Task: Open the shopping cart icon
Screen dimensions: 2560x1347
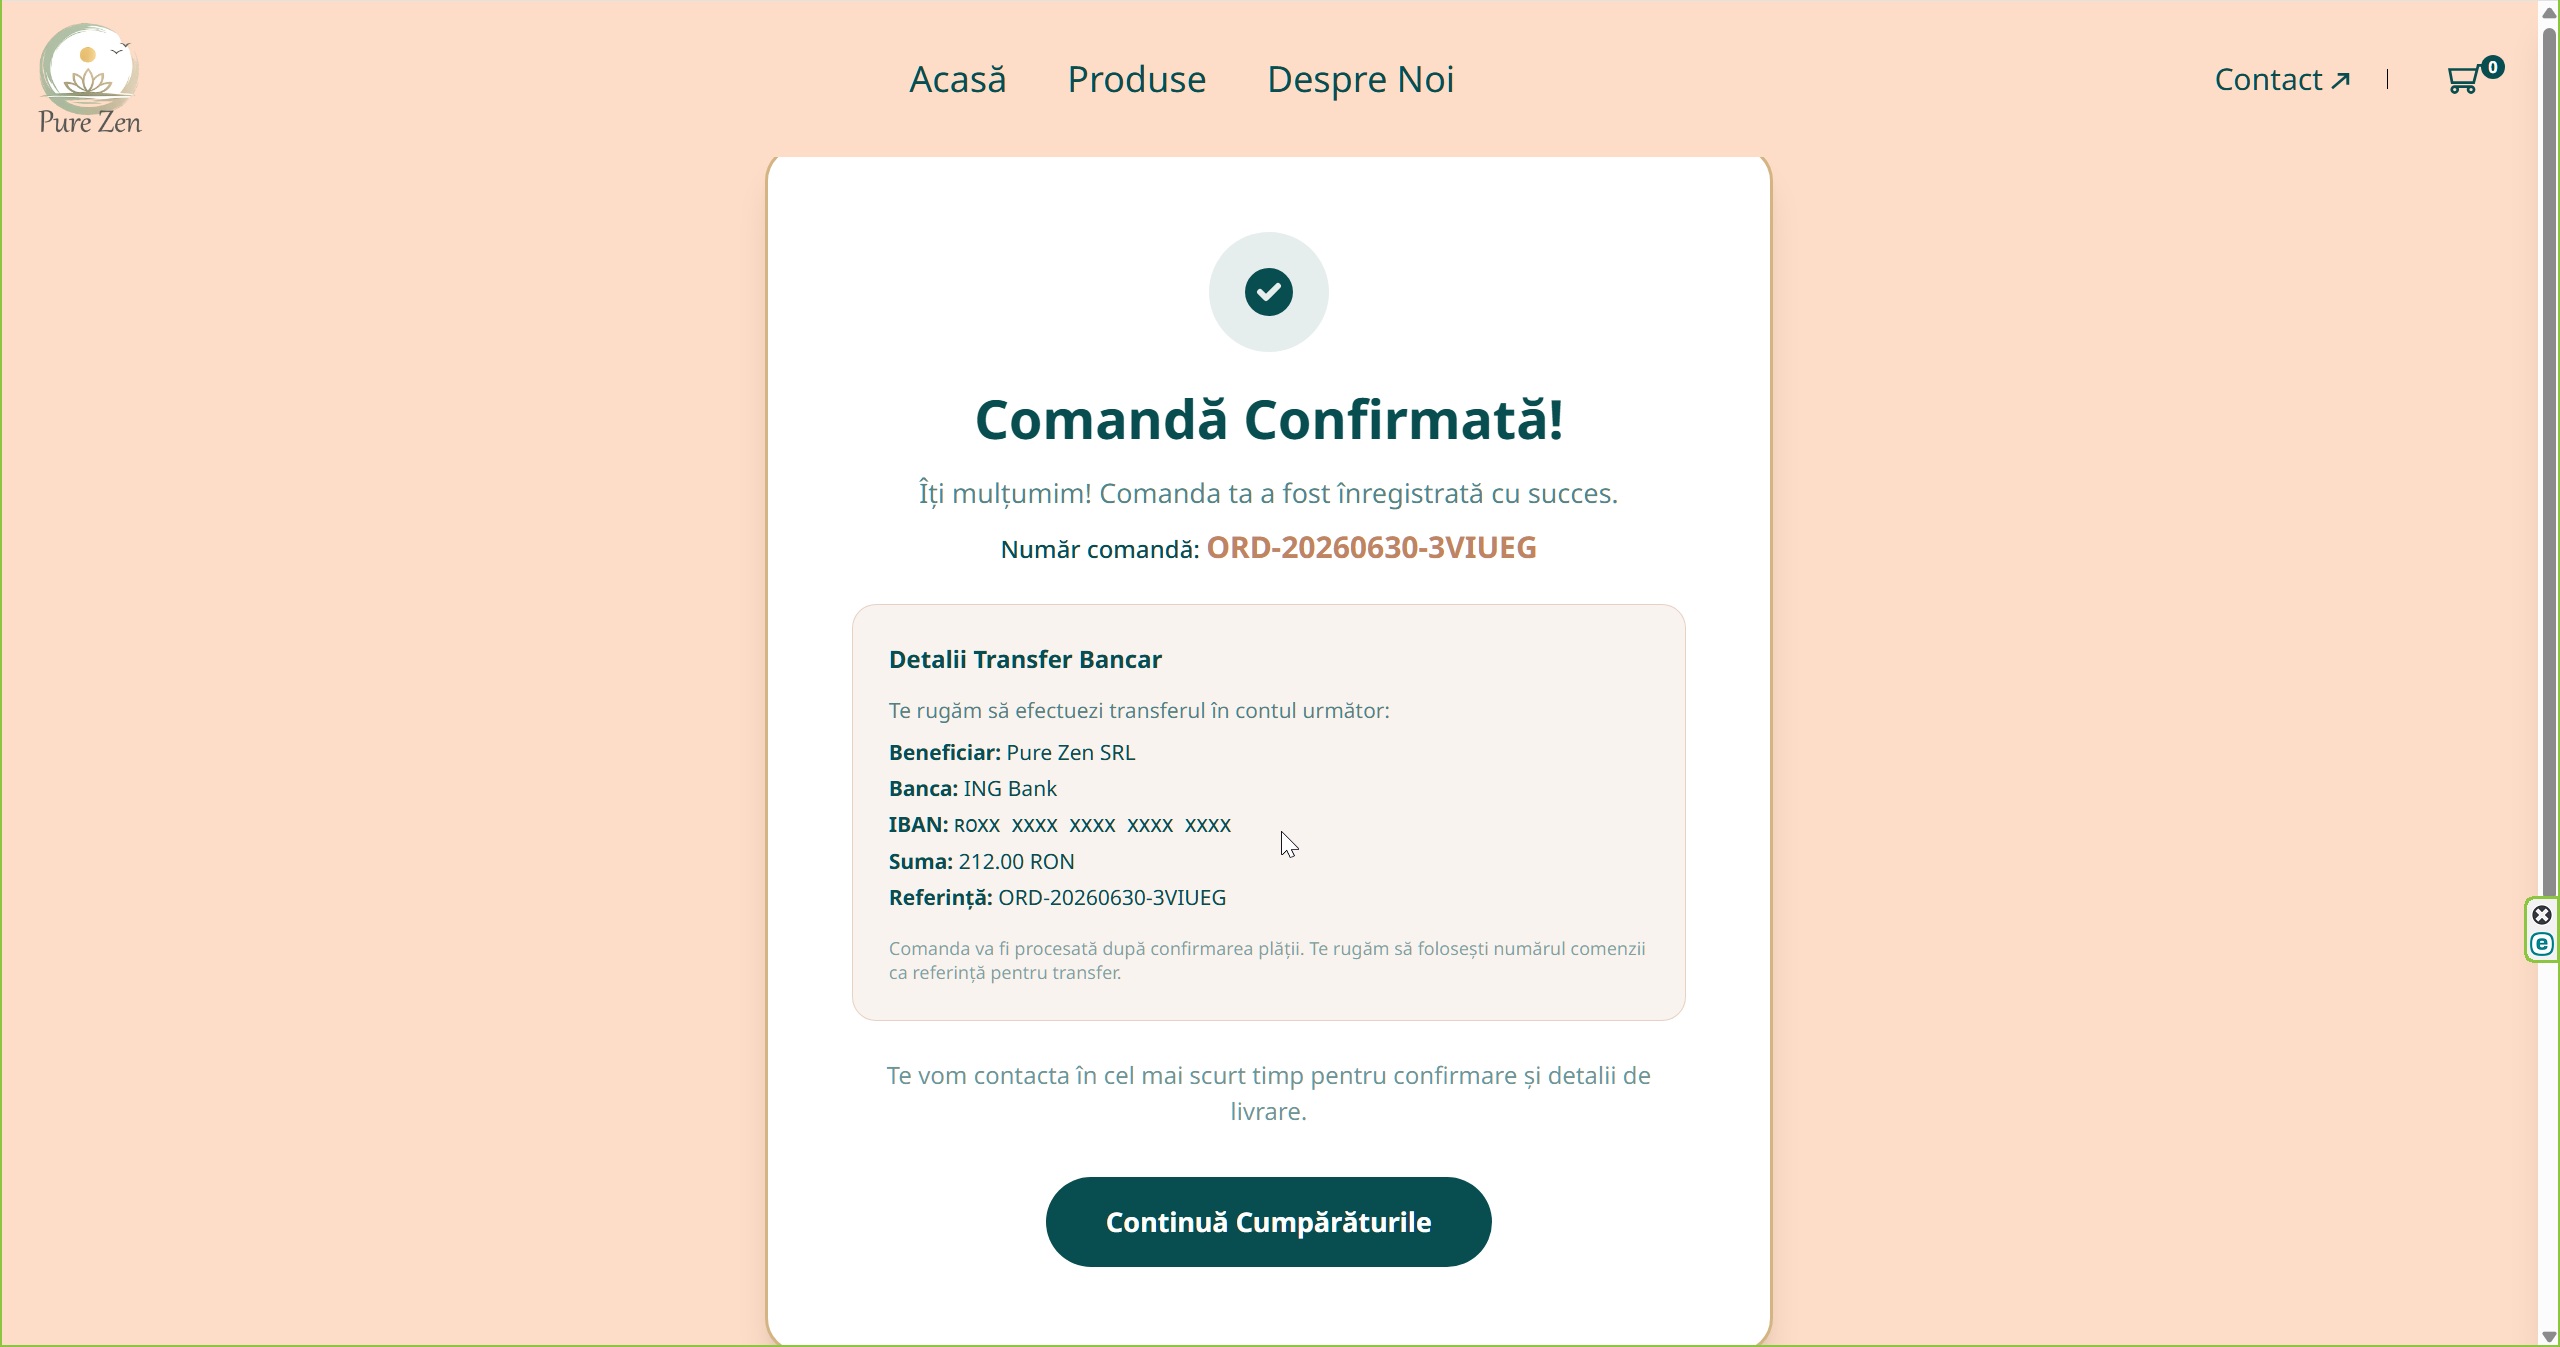Action: click(2462, 80)
